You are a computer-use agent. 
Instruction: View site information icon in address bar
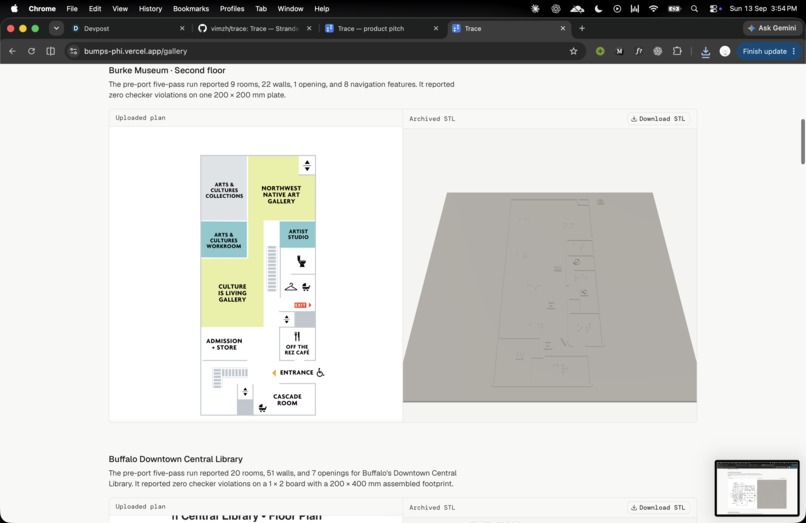pos(74,51)
